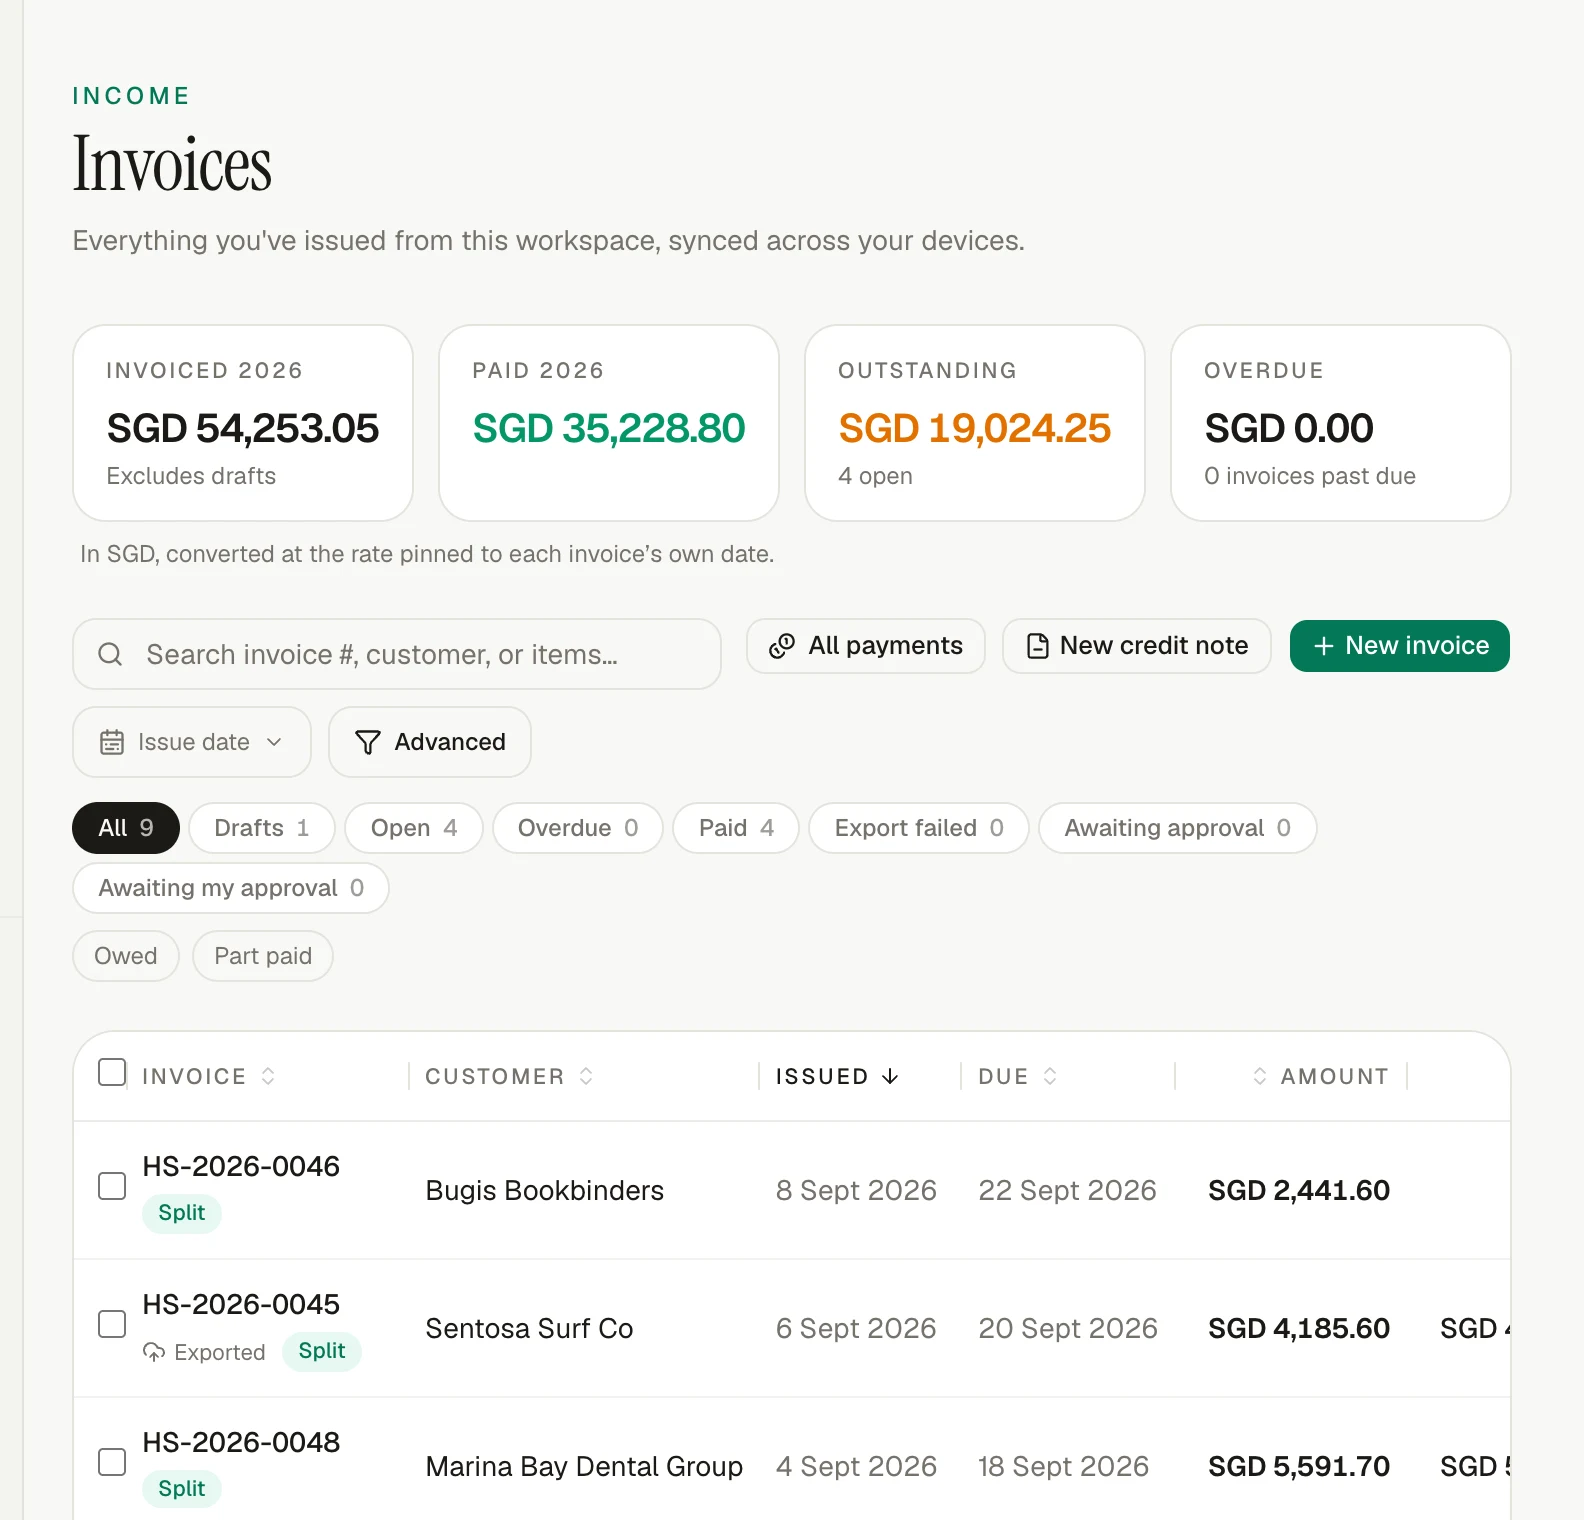Click the Split badge on HS-2026-0046

(182, 1213)
